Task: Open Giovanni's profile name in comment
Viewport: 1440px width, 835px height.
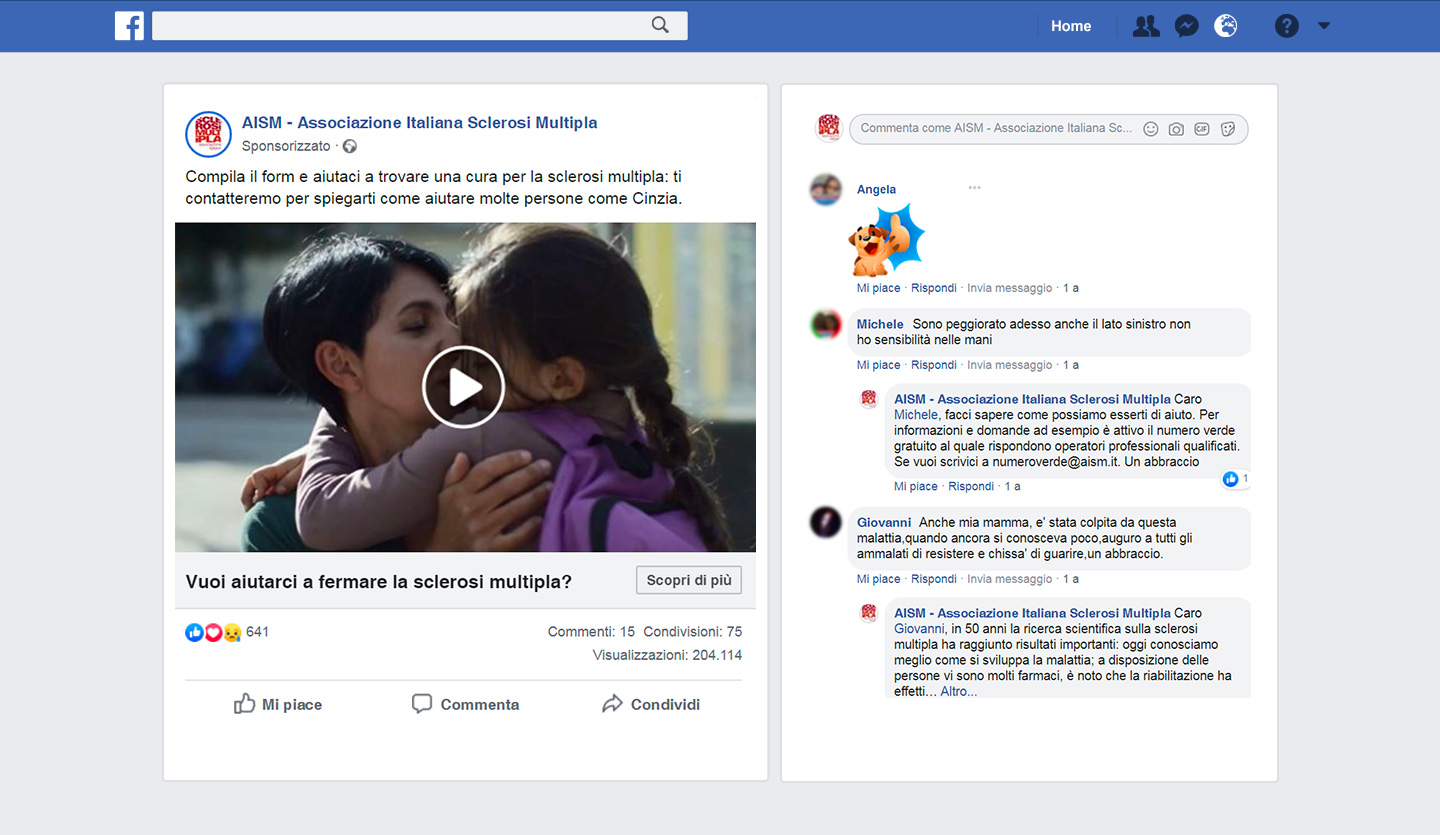Action: (884, 522)
